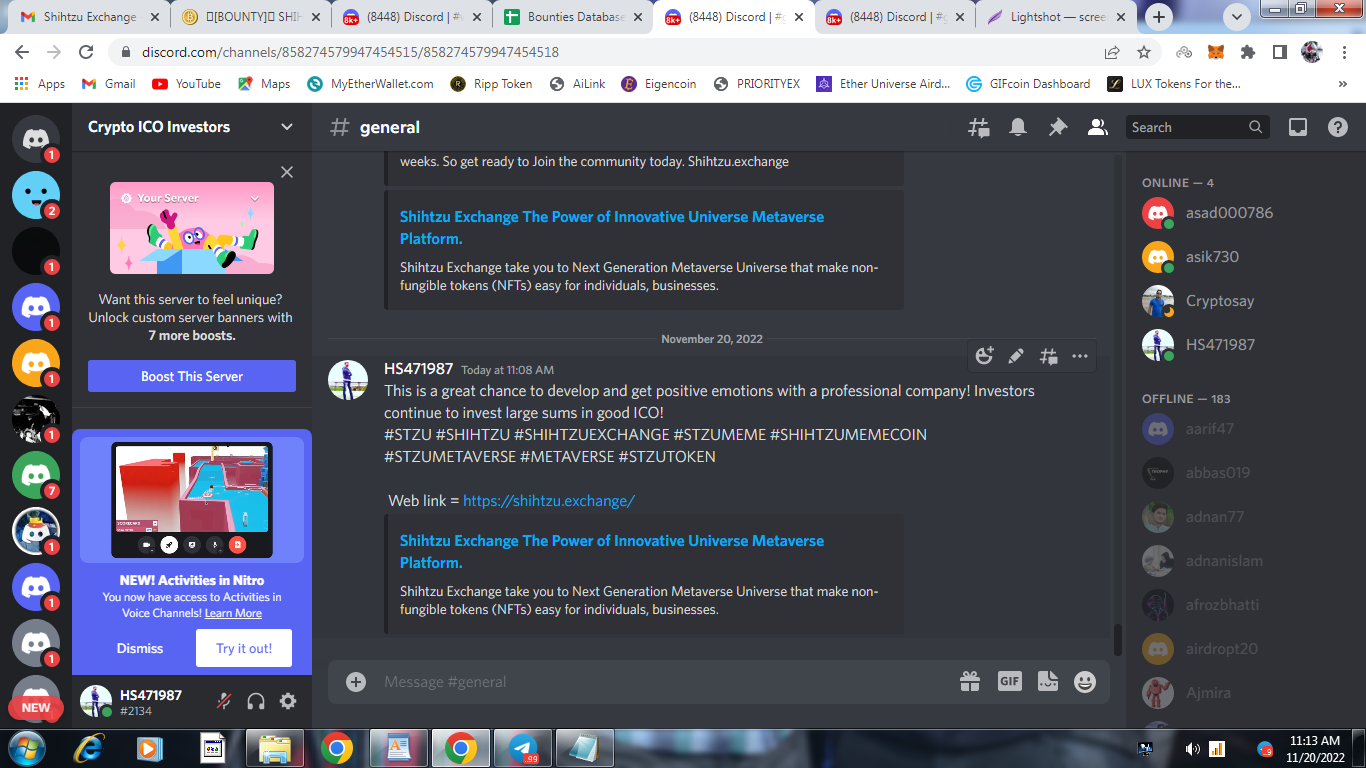Image resolution: width=1366 pixels, height=768 pixels.
Task: Open upper Shihtzu Exchange embed title link
Action: click(612, 227)
